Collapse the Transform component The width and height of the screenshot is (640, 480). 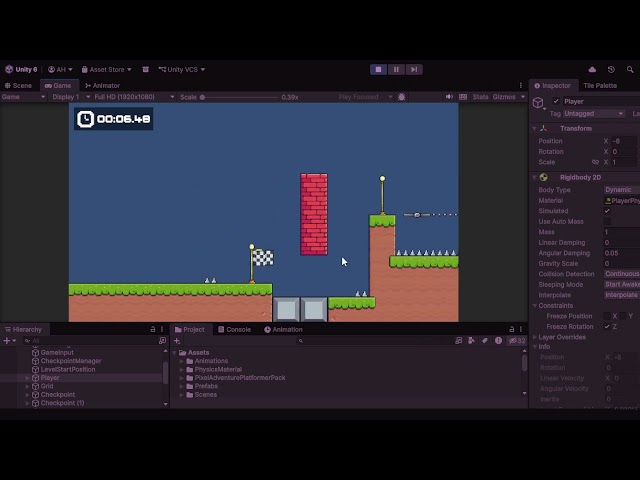(x=534, y=129)
